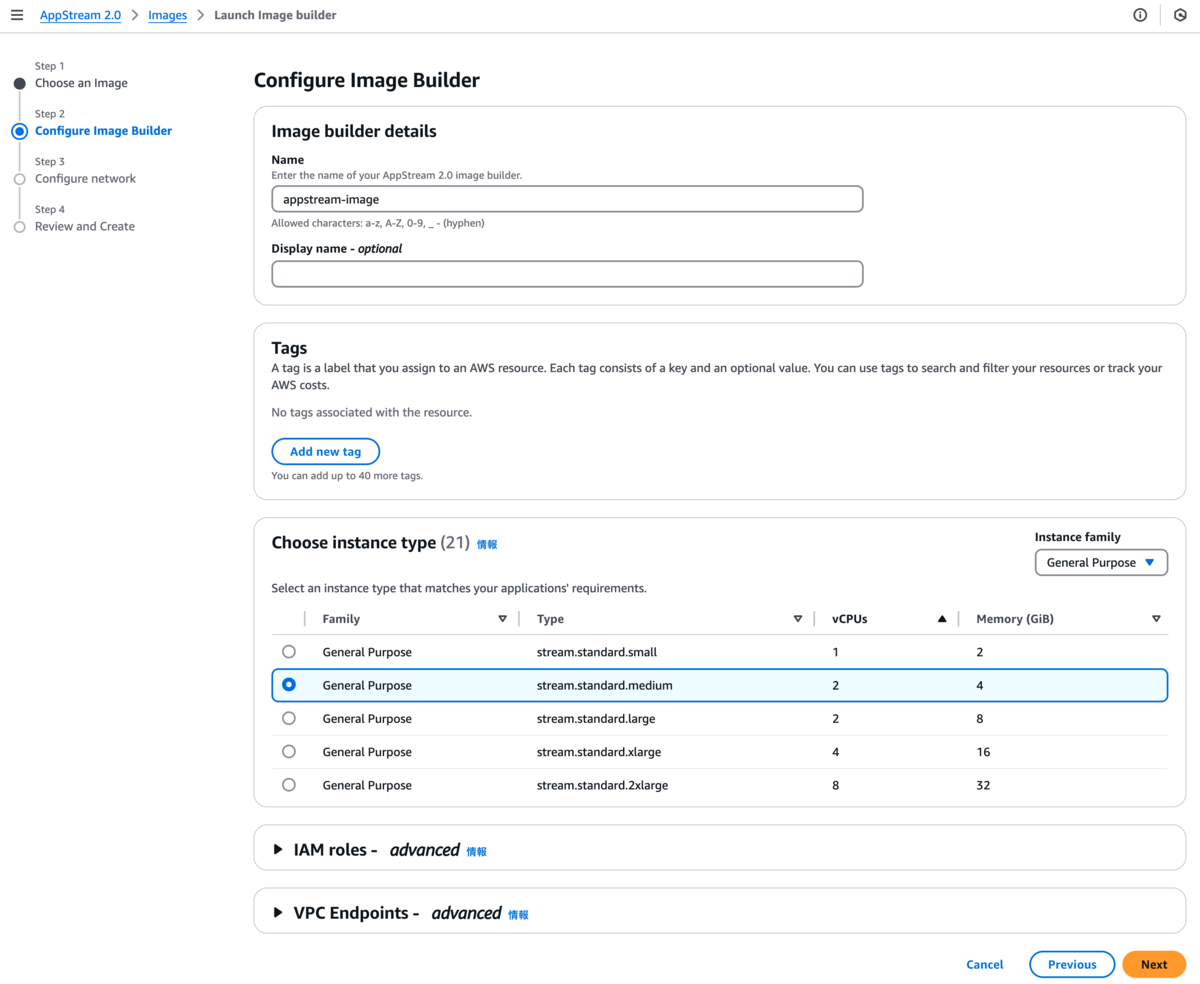
Task: Click the Previous button
Action: [x=1072, y=965]
